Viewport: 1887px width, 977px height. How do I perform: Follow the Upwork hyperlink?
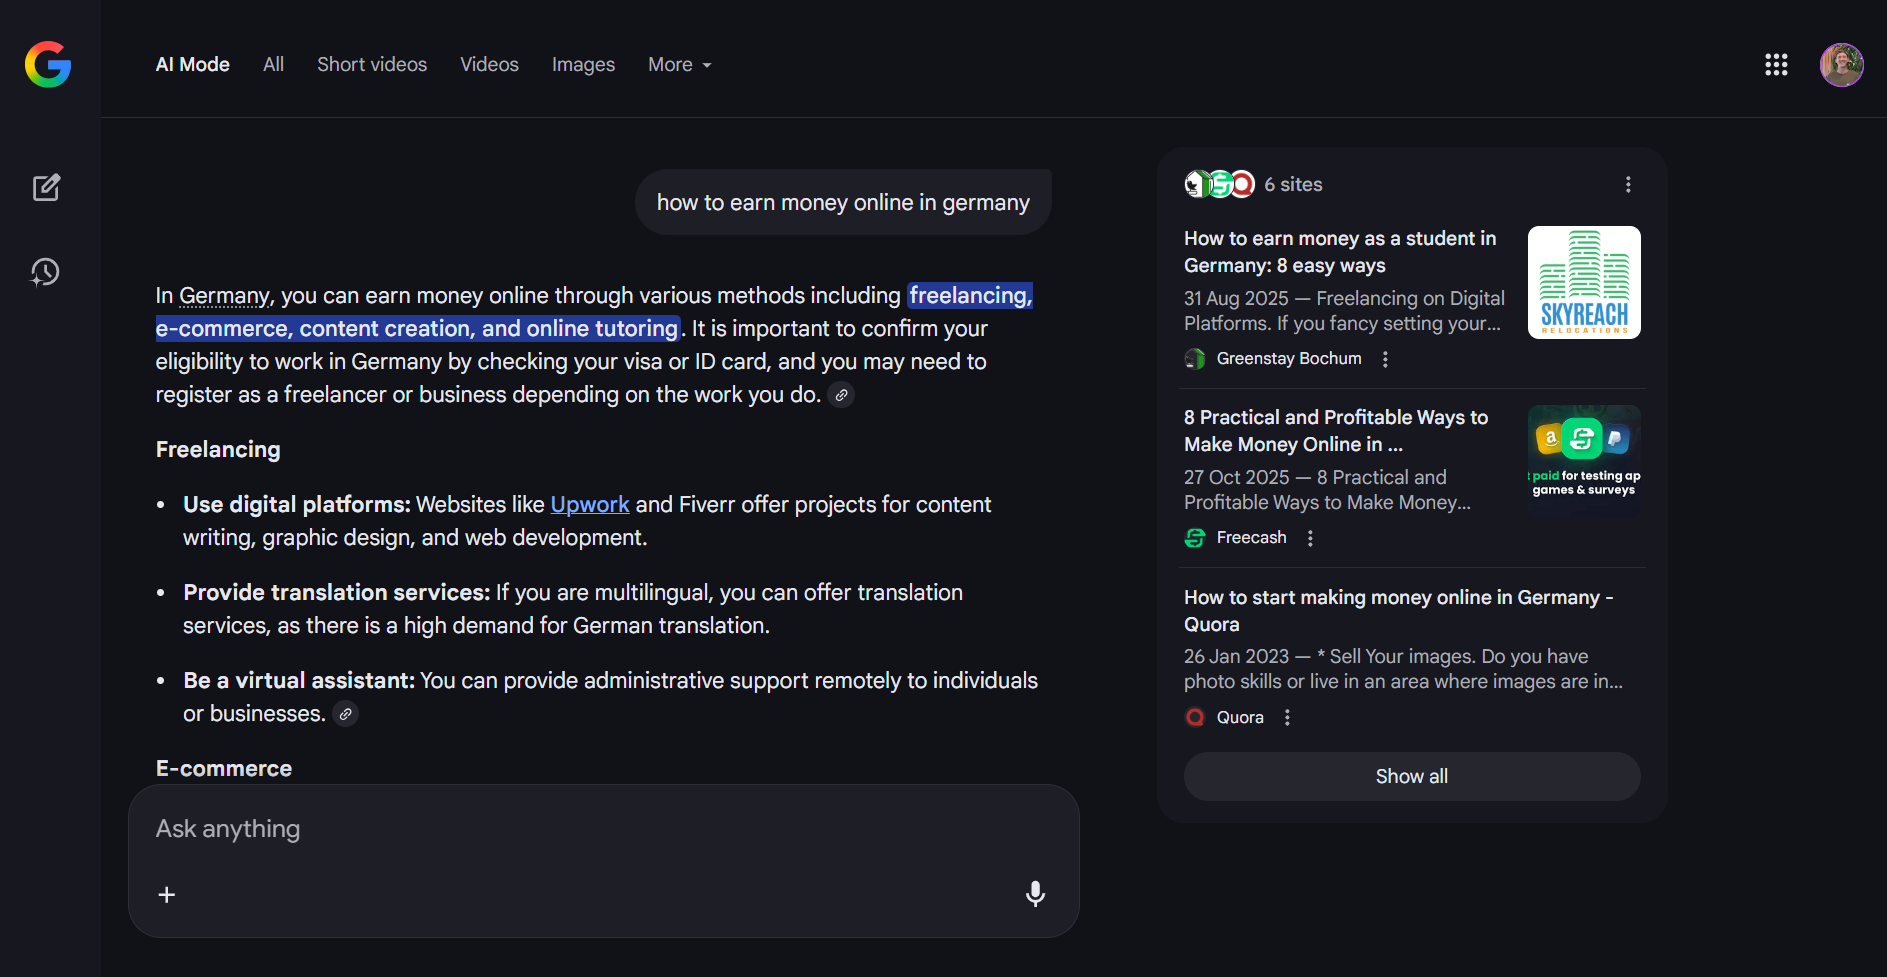click(589, 505)
